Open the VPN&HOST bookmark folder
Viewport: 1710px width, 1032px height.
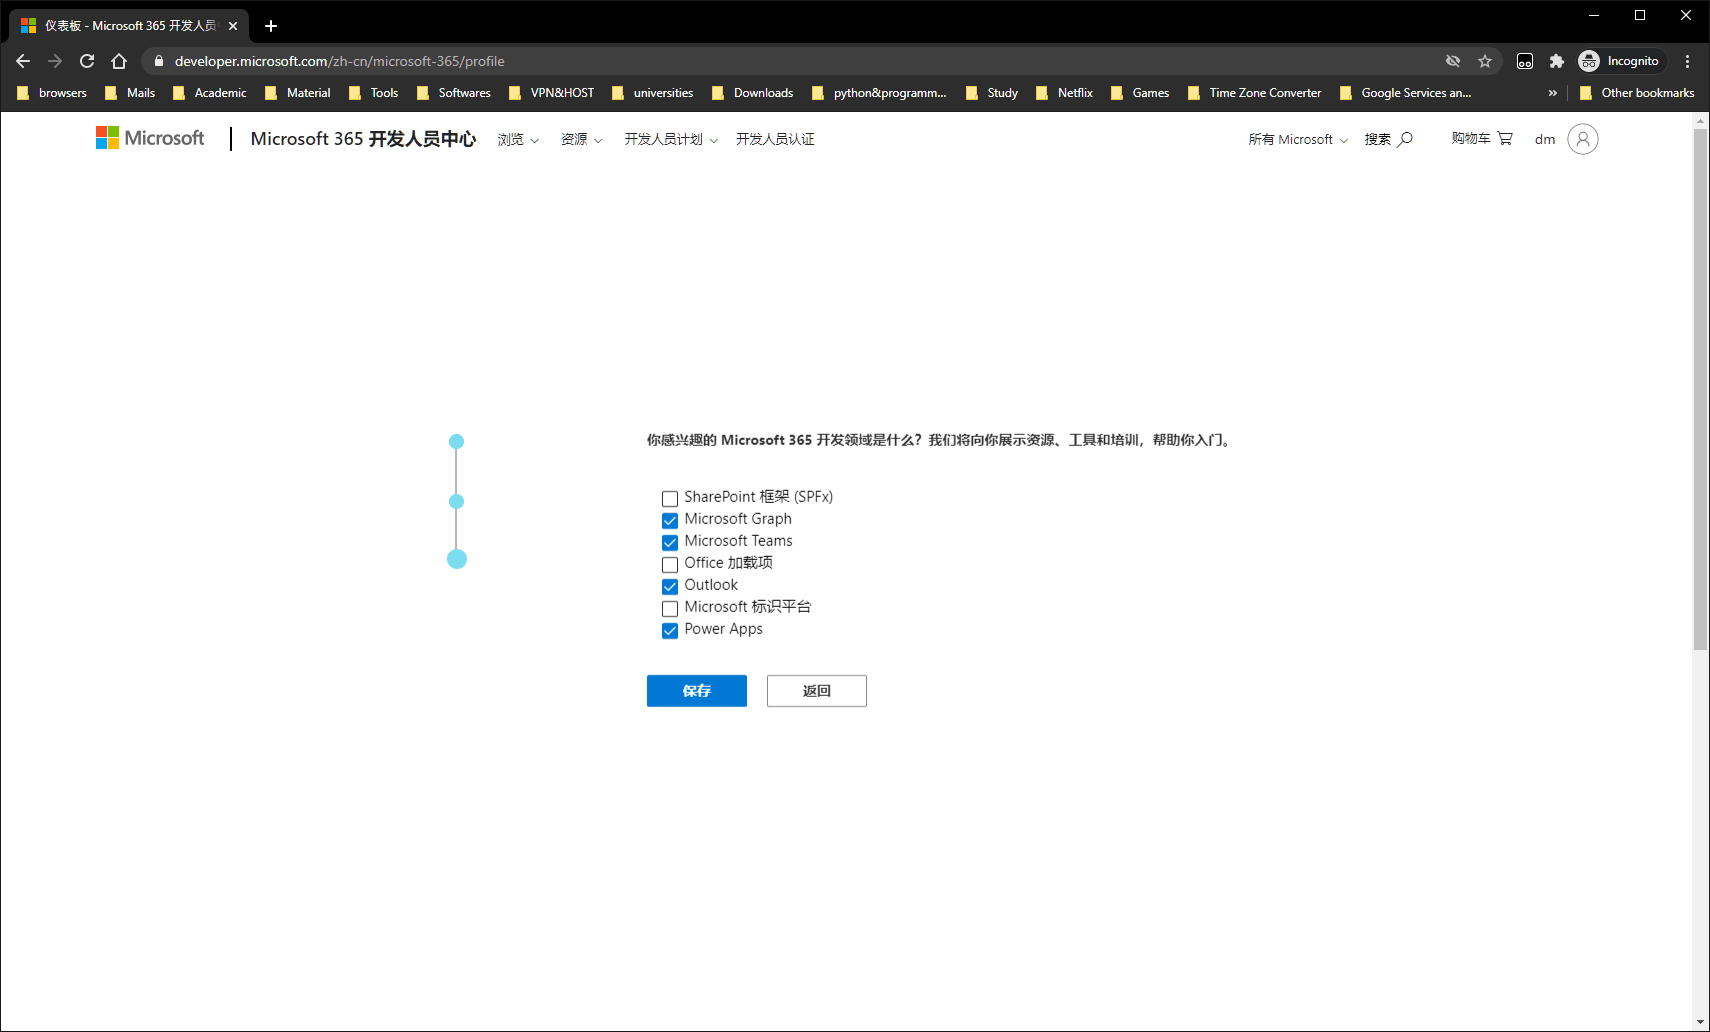(x=552, y=93)
